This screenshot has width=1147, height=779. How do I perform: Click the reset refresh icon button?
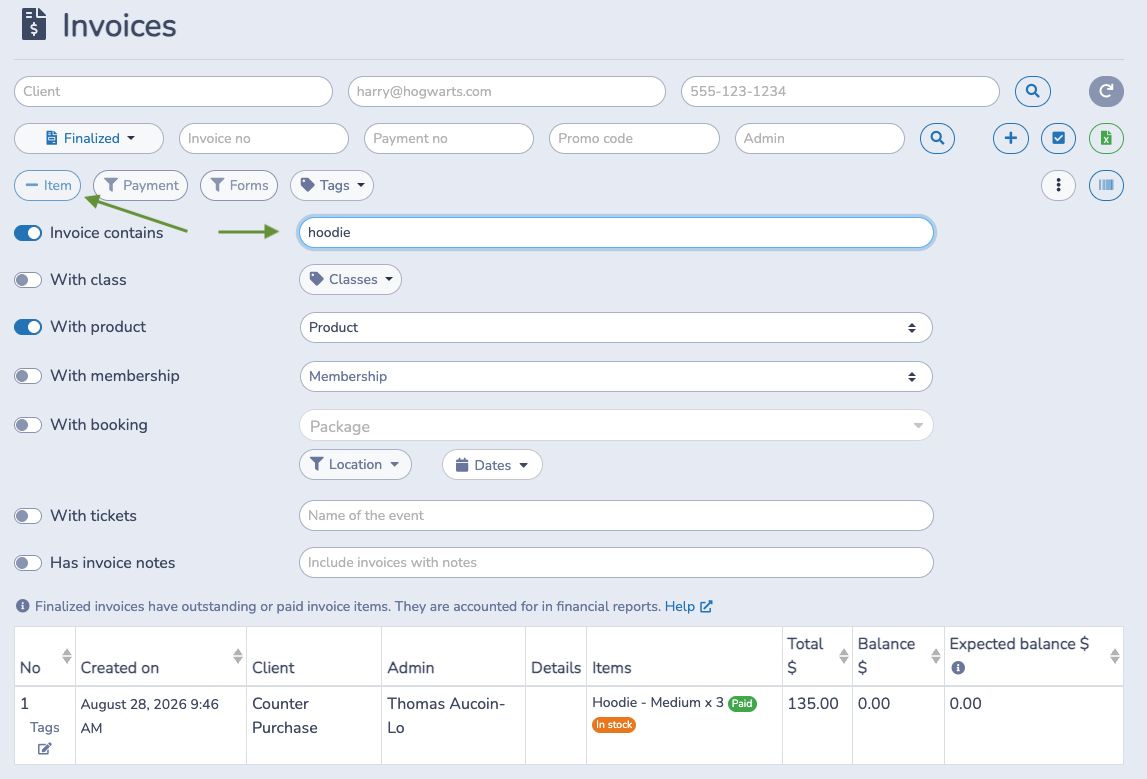pos(1106,91)
